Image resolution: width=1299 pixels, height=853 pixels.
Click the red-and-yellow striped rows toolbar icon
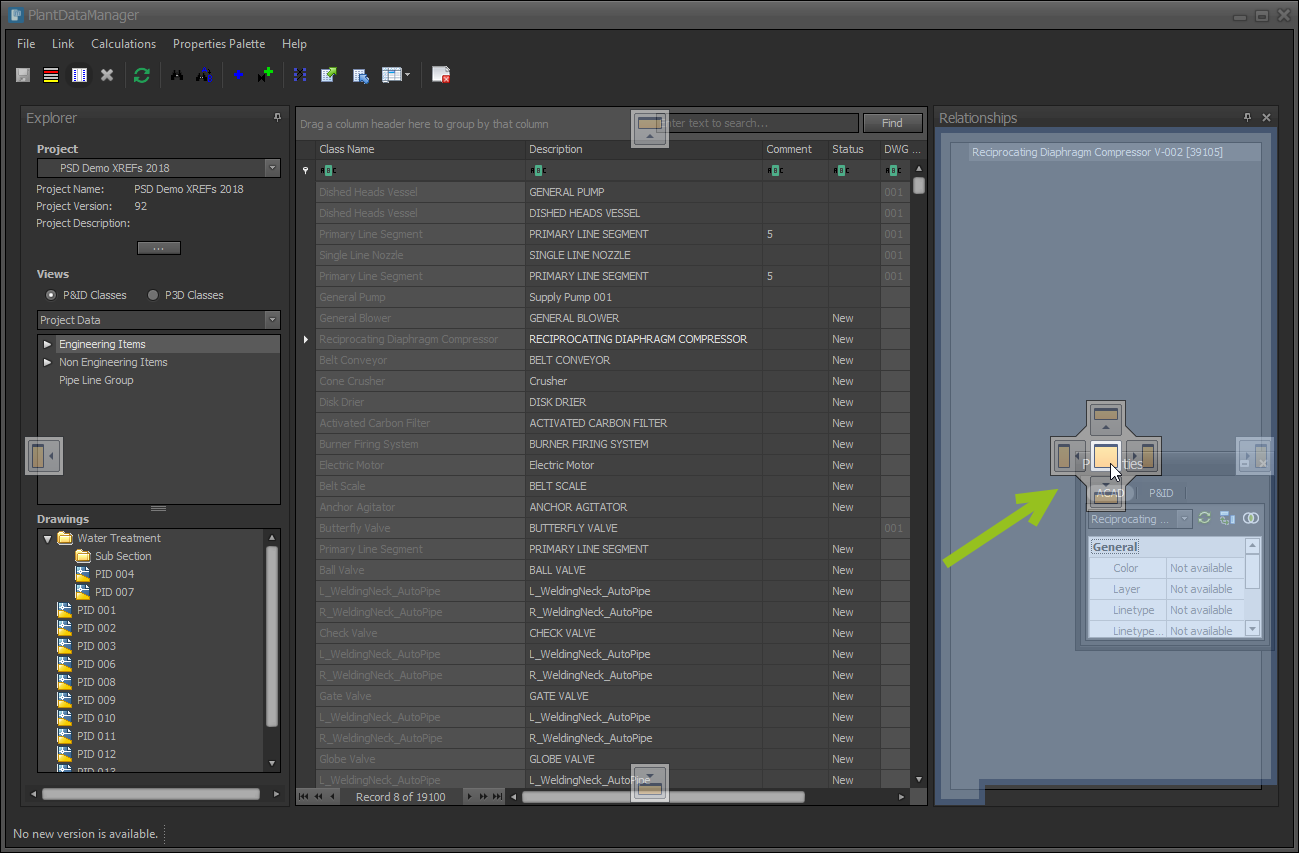pos(51,75)
